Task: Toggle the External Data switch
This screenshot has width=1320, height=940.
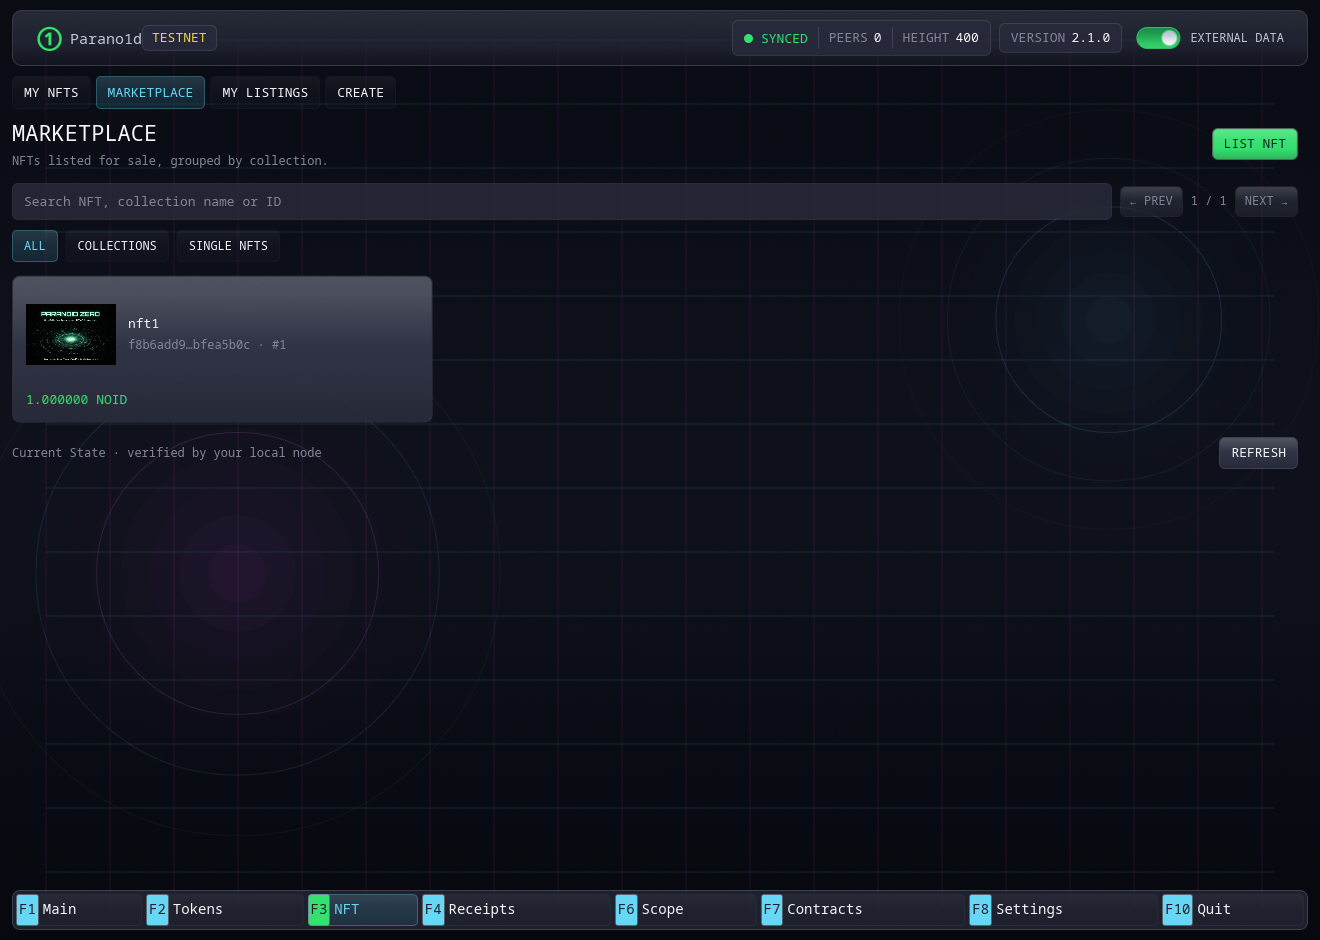Action: point(1158,38)
